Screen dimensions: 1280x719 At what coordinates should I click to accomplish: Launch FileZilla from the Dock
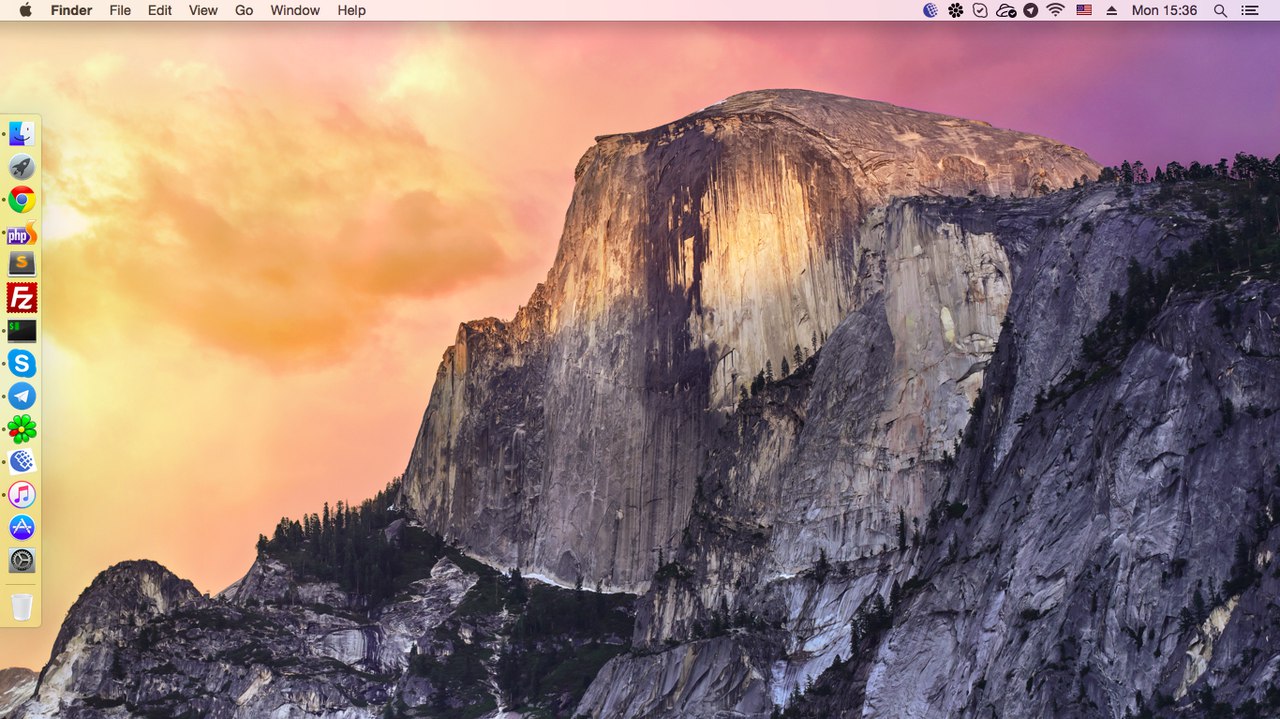tap(22, 298)
